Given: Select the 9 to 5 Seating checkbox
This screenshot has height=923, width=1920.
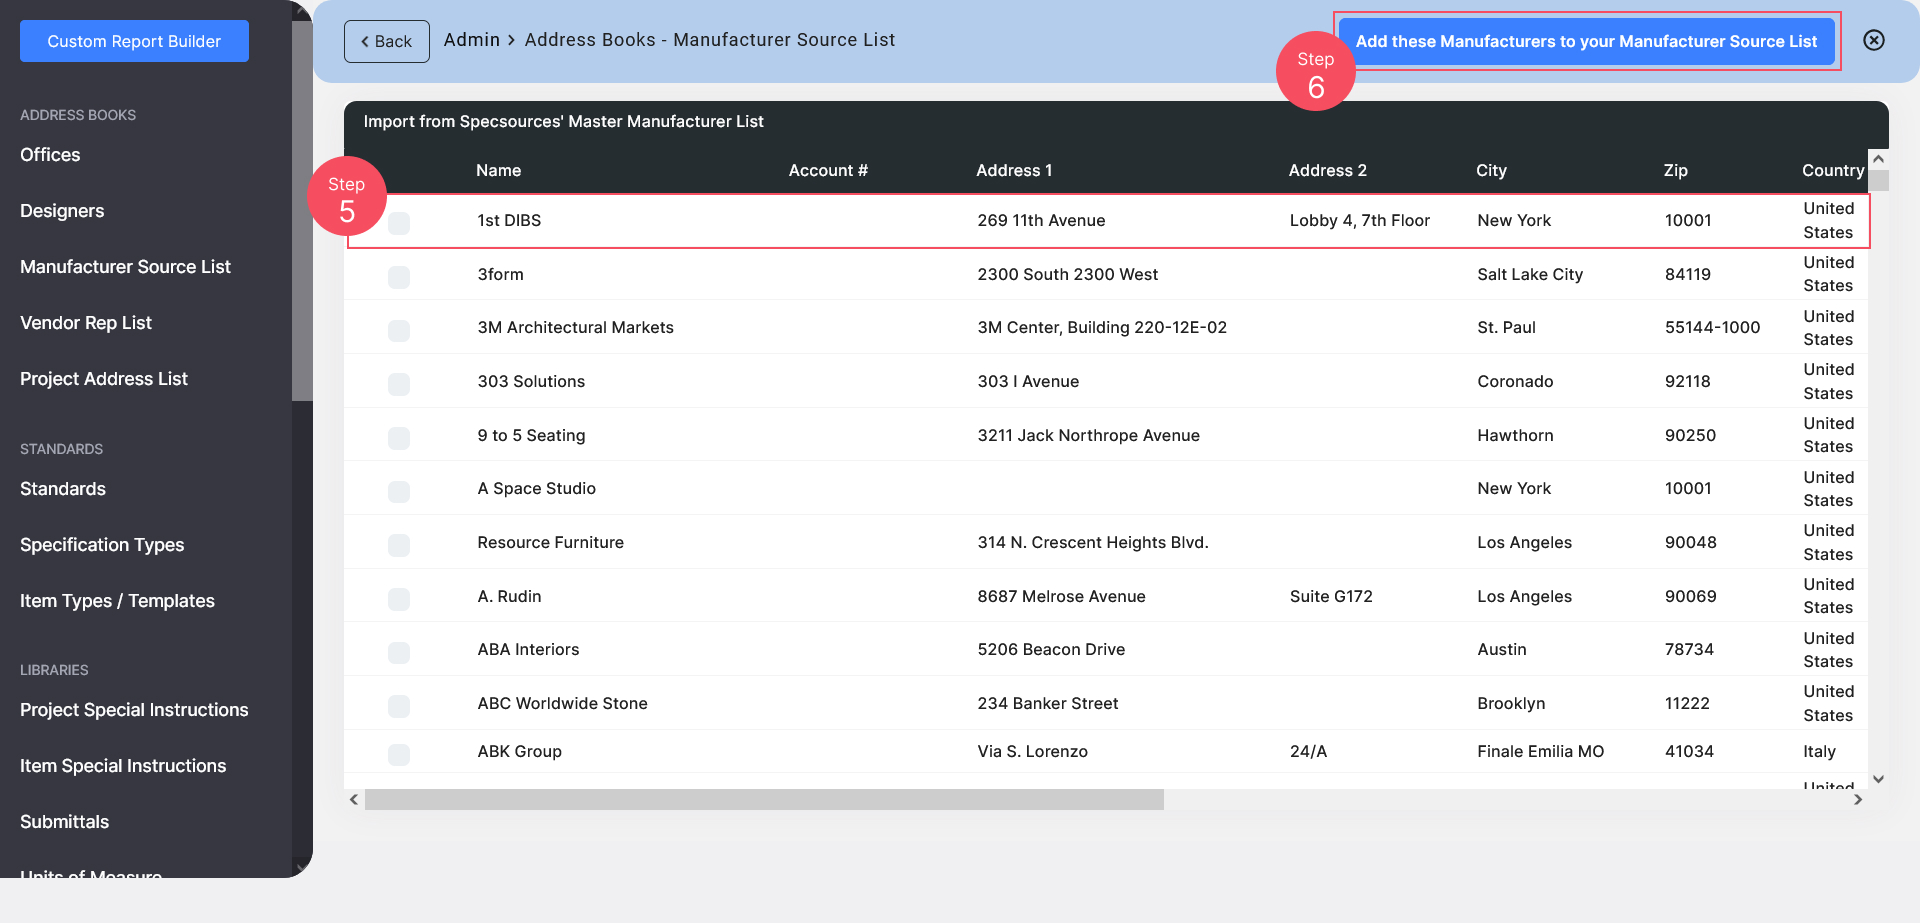Looking at the screenshot, I should 399,437.
